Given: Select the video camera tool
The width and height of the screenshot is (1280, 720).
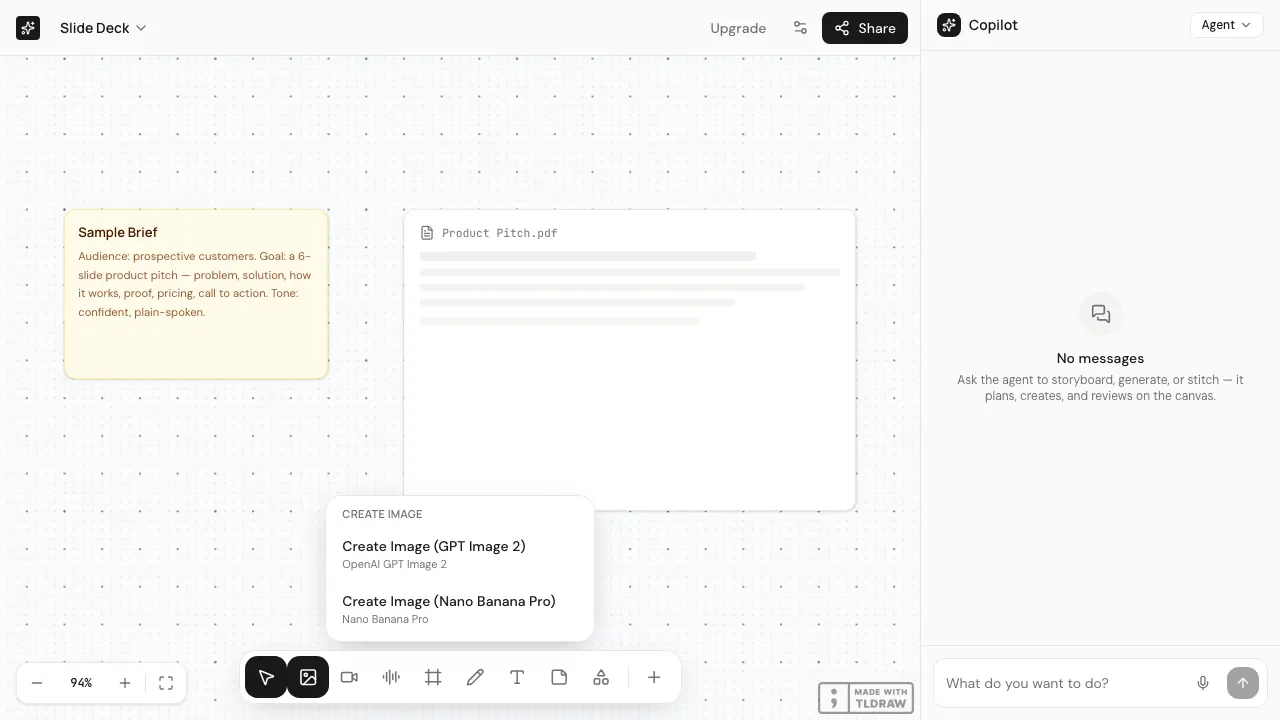Looking at the screenshot, I should point(349,677).
